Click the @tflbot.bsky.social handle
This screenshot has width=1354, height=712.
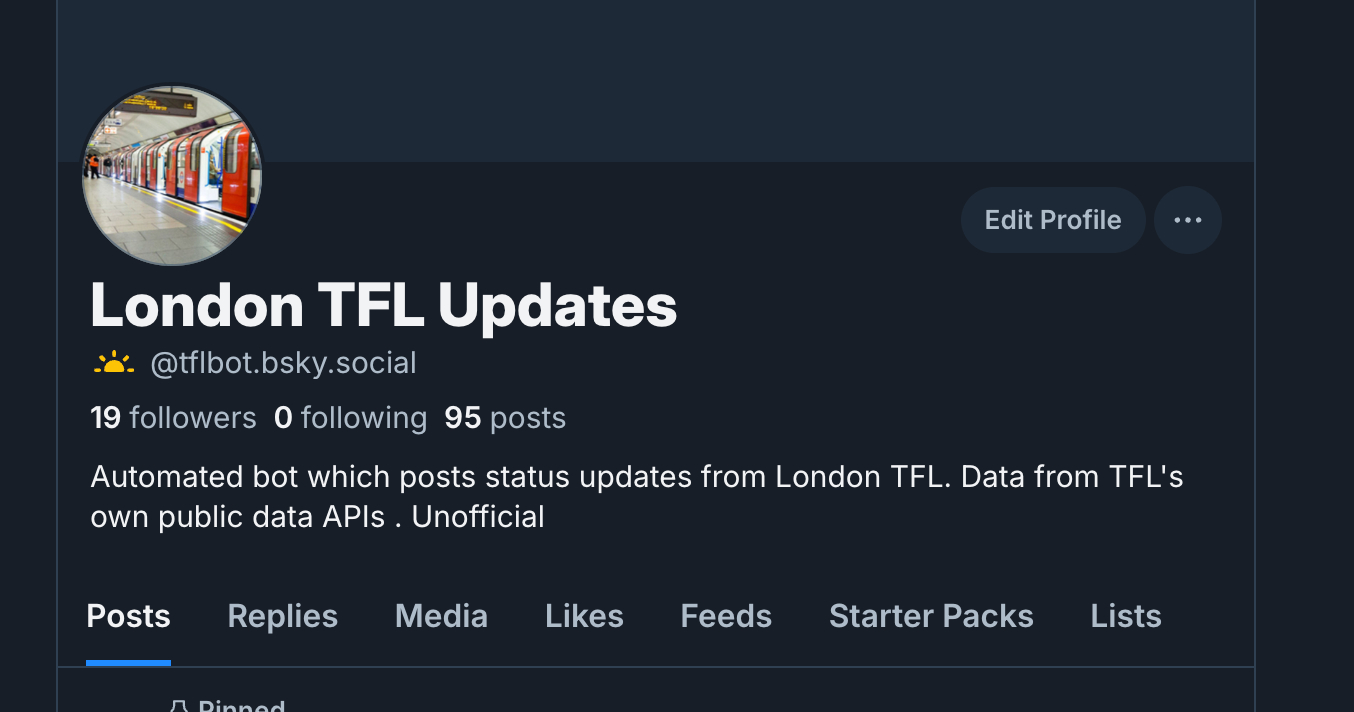(x=283, y=363)
